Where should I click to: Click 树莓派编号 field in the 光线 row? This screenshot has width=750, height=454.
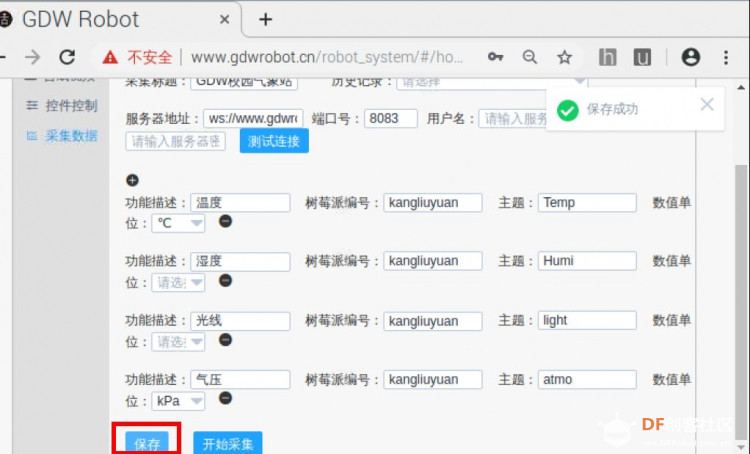(433, 321)
